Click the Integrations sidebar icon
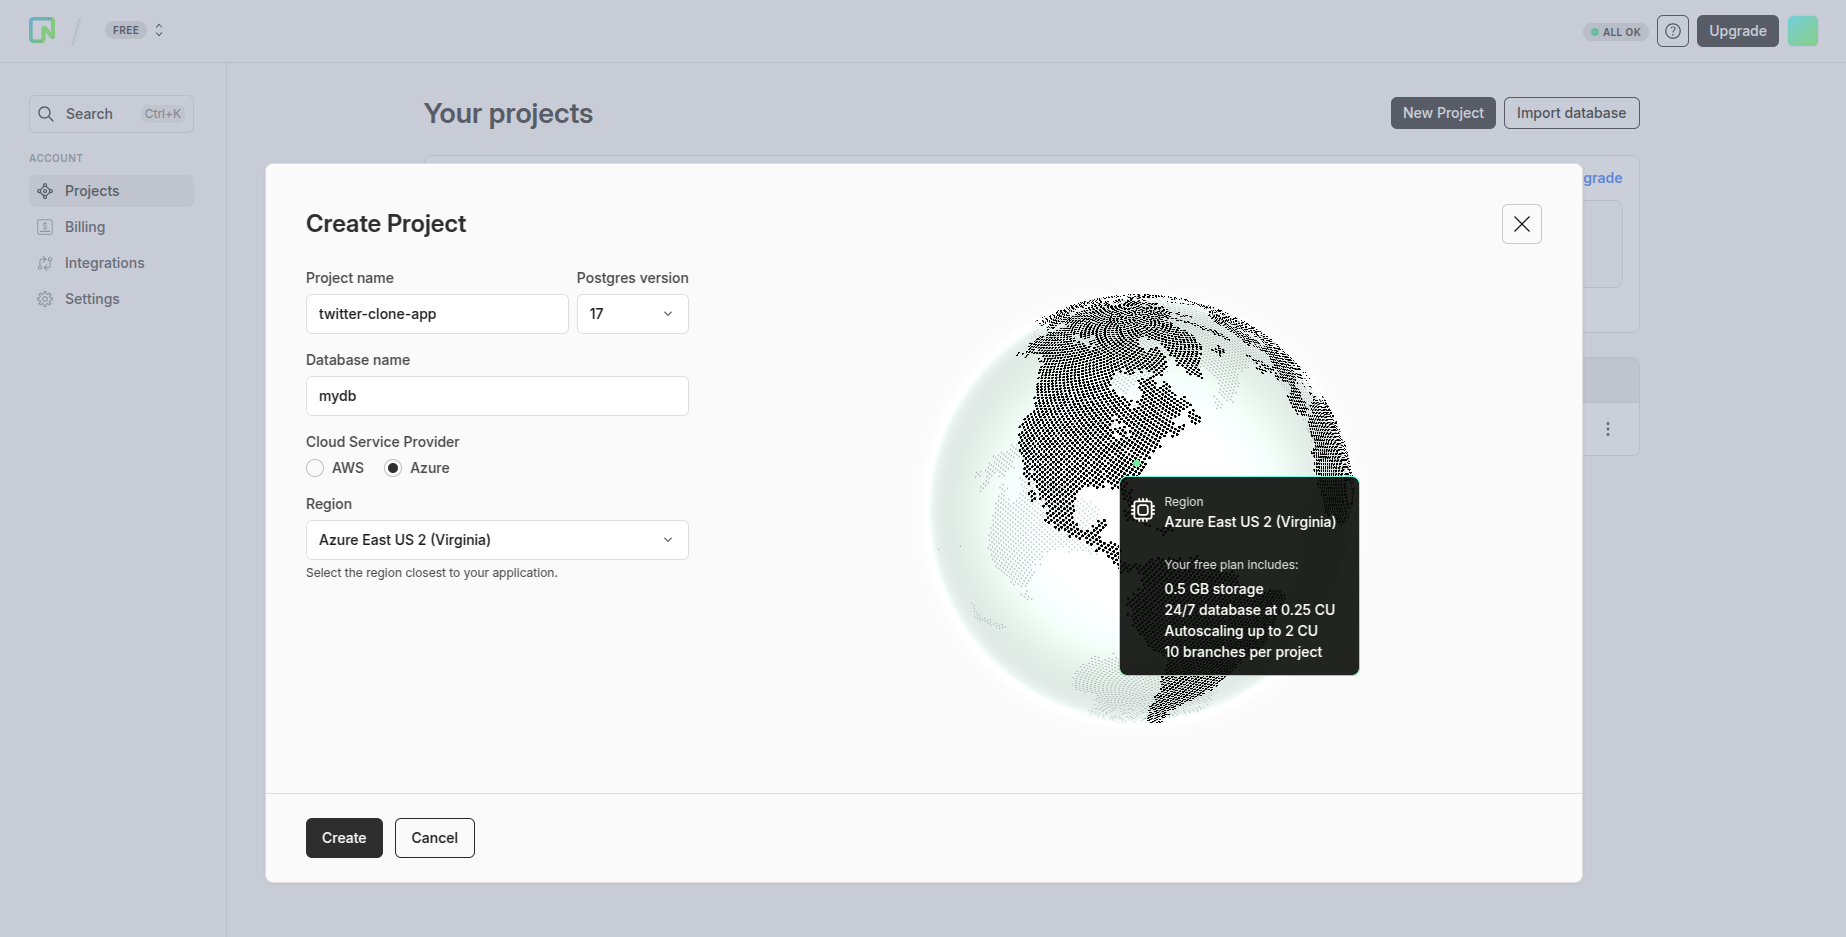1846x937 pixels. [45, 263]
